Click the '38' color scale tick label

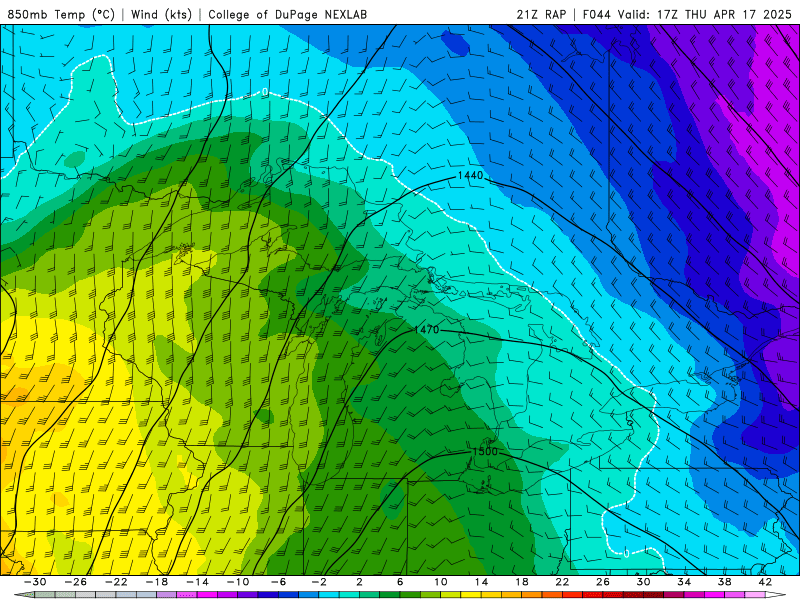(724, 582)
